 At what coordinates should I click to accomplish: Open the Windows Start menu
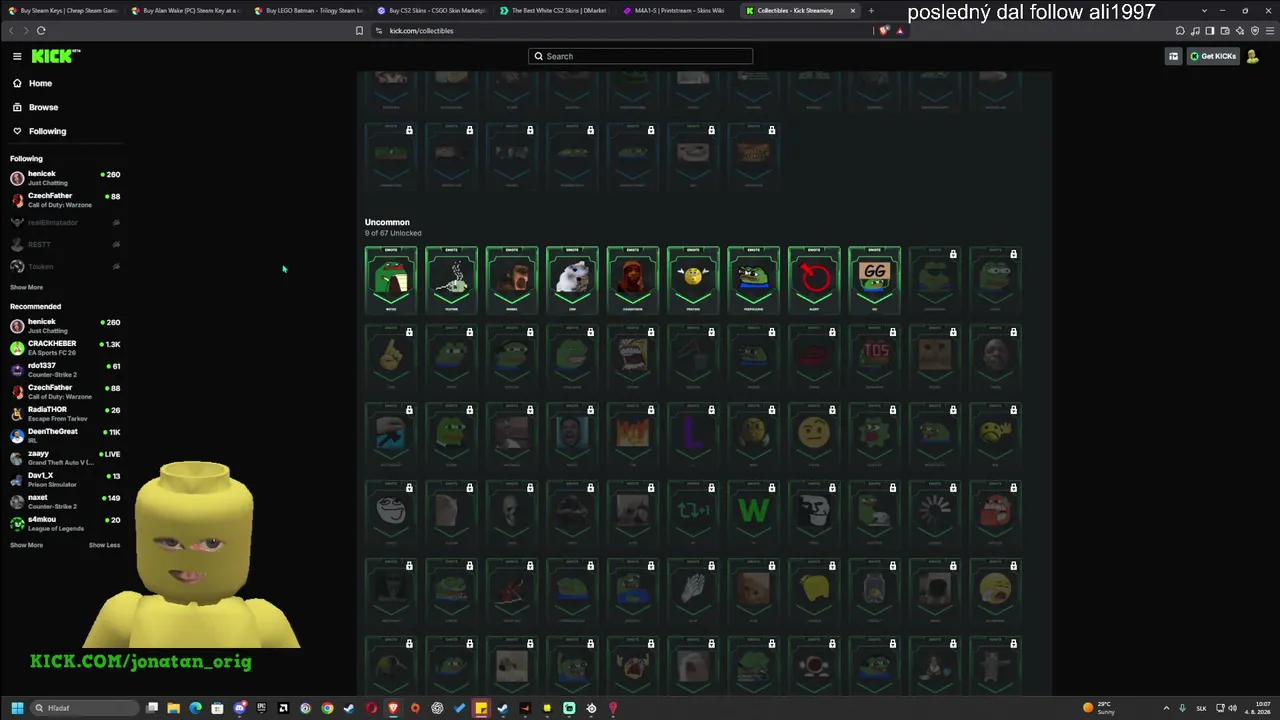tap(17, 708)
